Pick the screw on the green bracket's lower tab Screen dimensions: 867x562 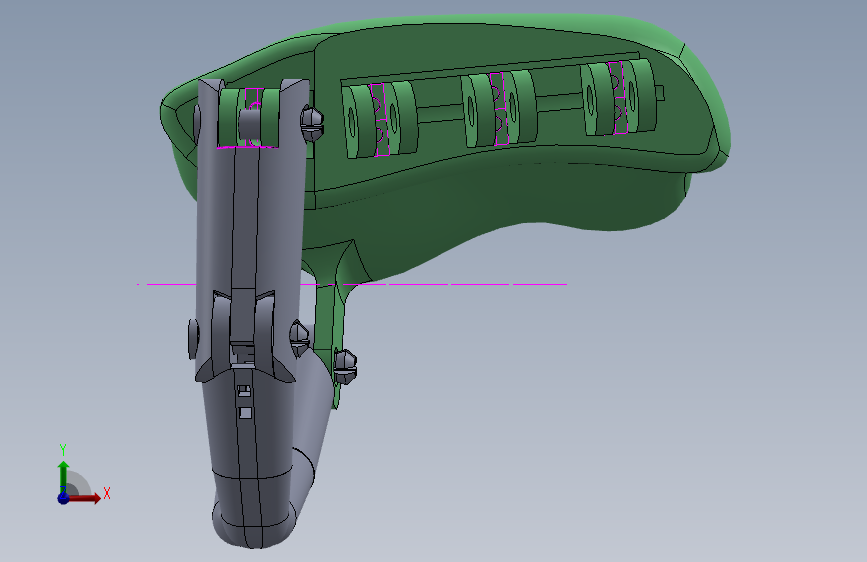345,366
